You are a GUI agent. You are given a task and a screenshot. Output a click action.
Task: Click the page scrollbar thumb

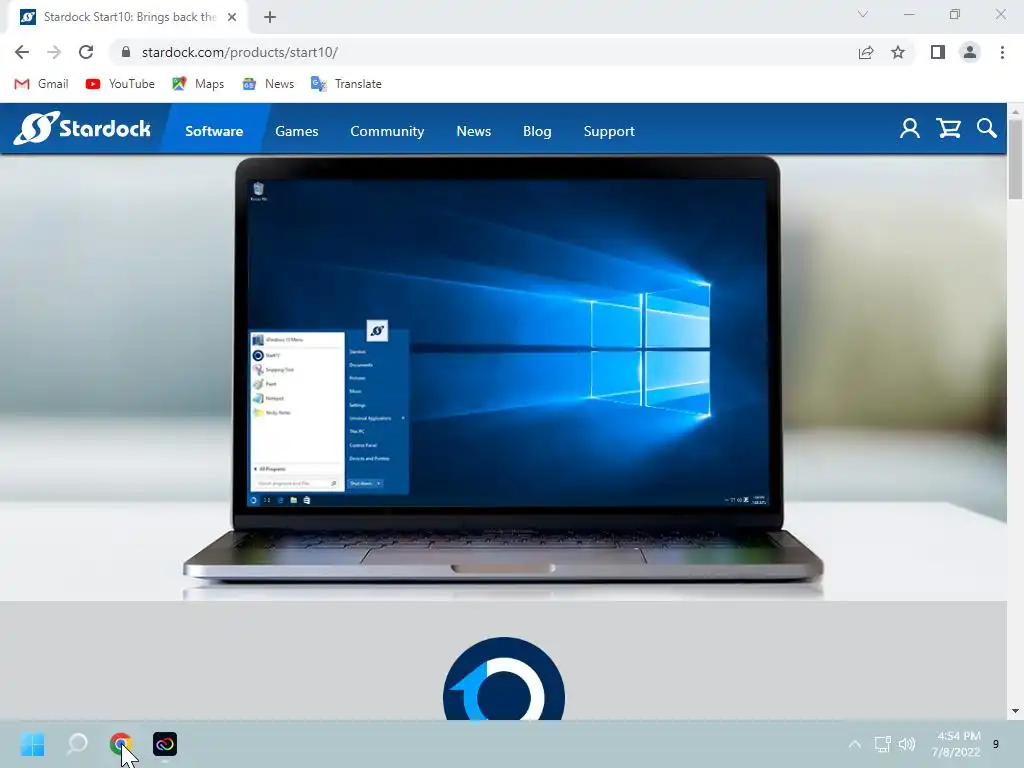point(1015,160)
